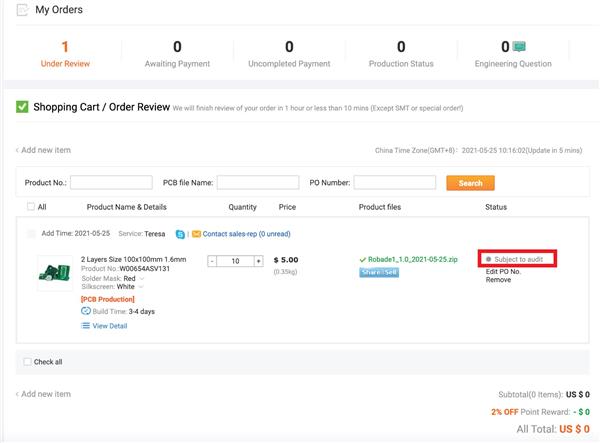Select the order row checkbox
The width and height of the screenshot is (600, 443).
coord(31,234)
